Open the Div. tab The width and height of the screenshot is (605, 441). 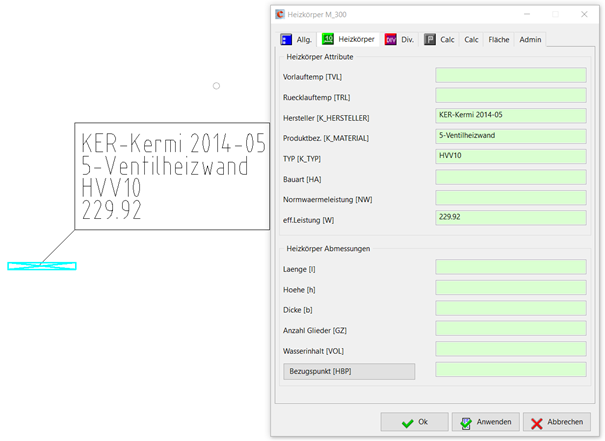pos(400,40)
